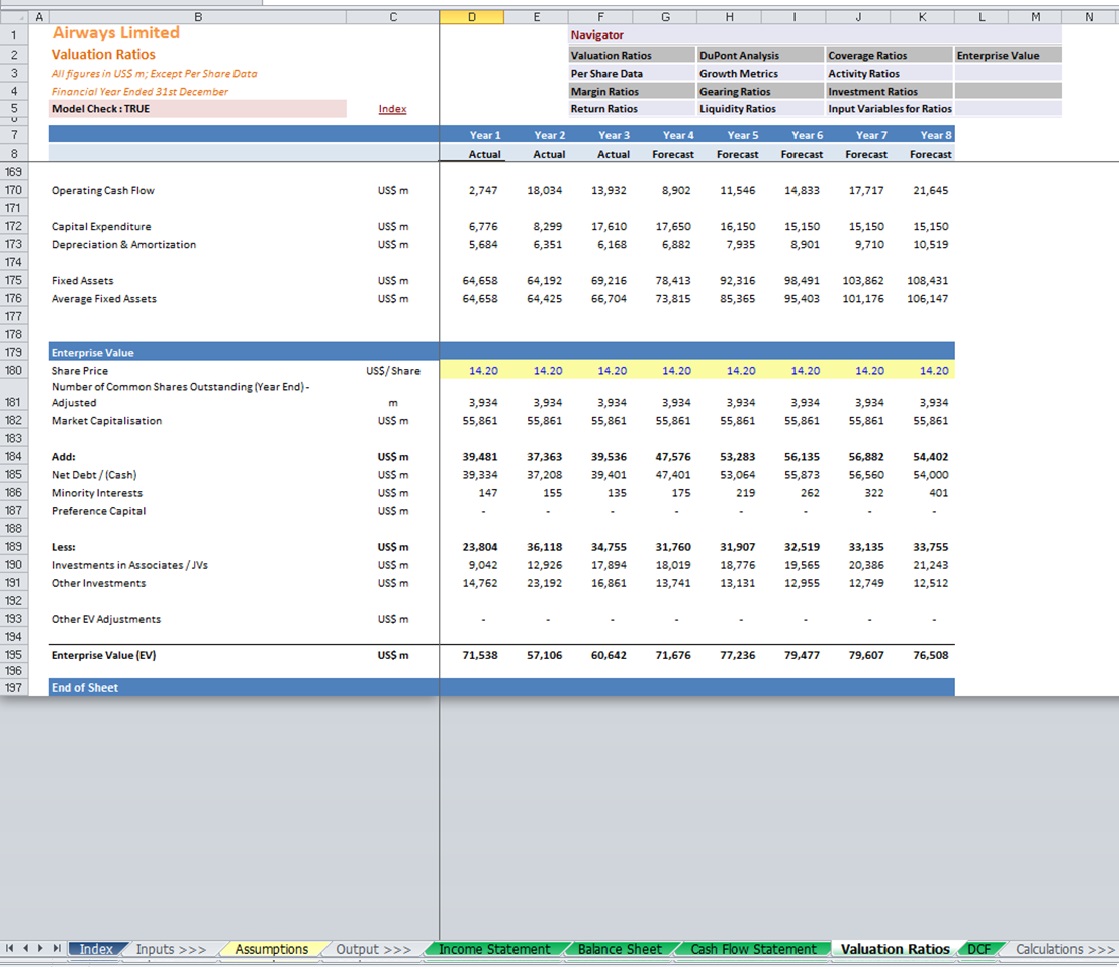Jump to DuPont Analysis section
The height and width of the screenshot is (969, 1119).
click(x=760, y=55)
